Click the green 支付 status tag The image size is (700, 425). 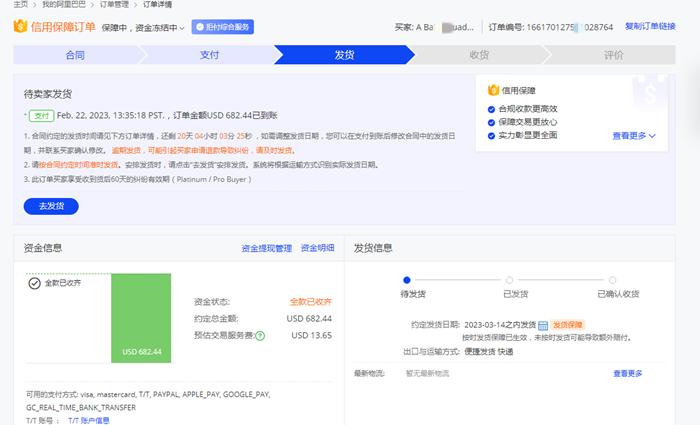click(x=41, y=116)
